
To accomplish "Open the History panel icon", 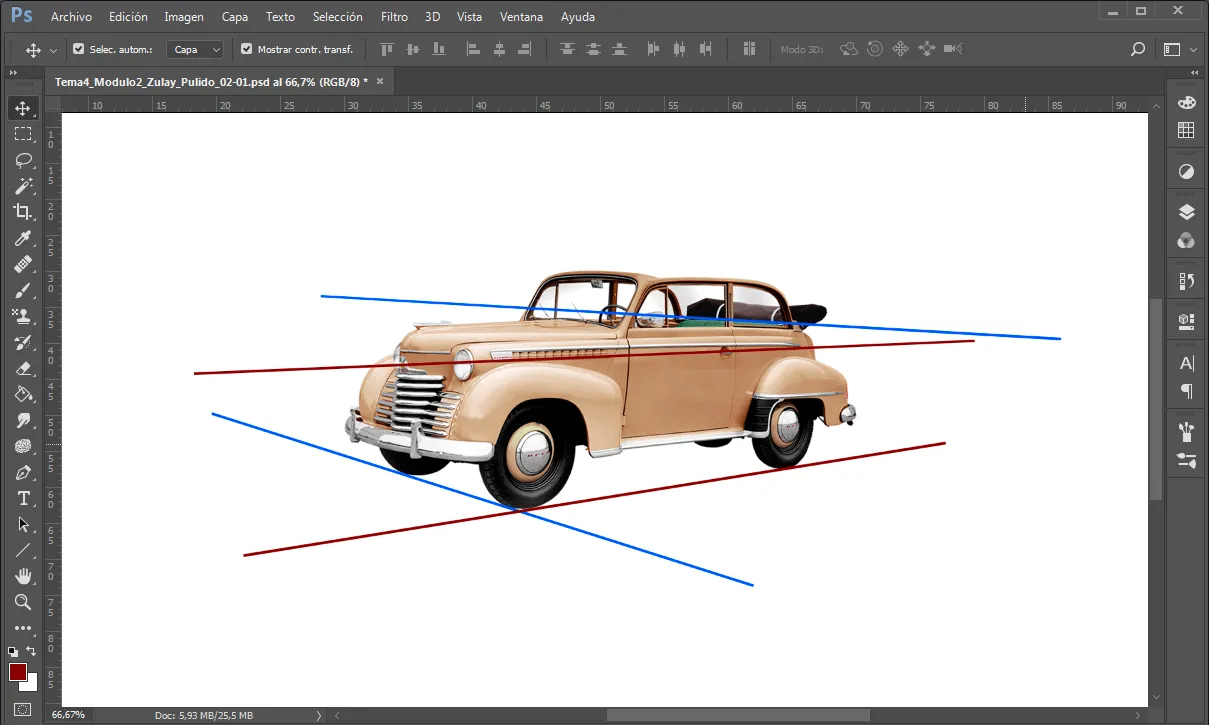I will (1187, 281).
